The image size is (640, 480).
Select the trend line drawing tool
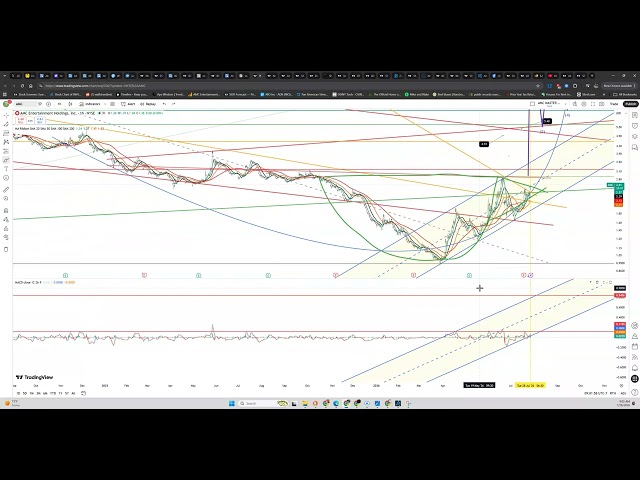point(6,124)
